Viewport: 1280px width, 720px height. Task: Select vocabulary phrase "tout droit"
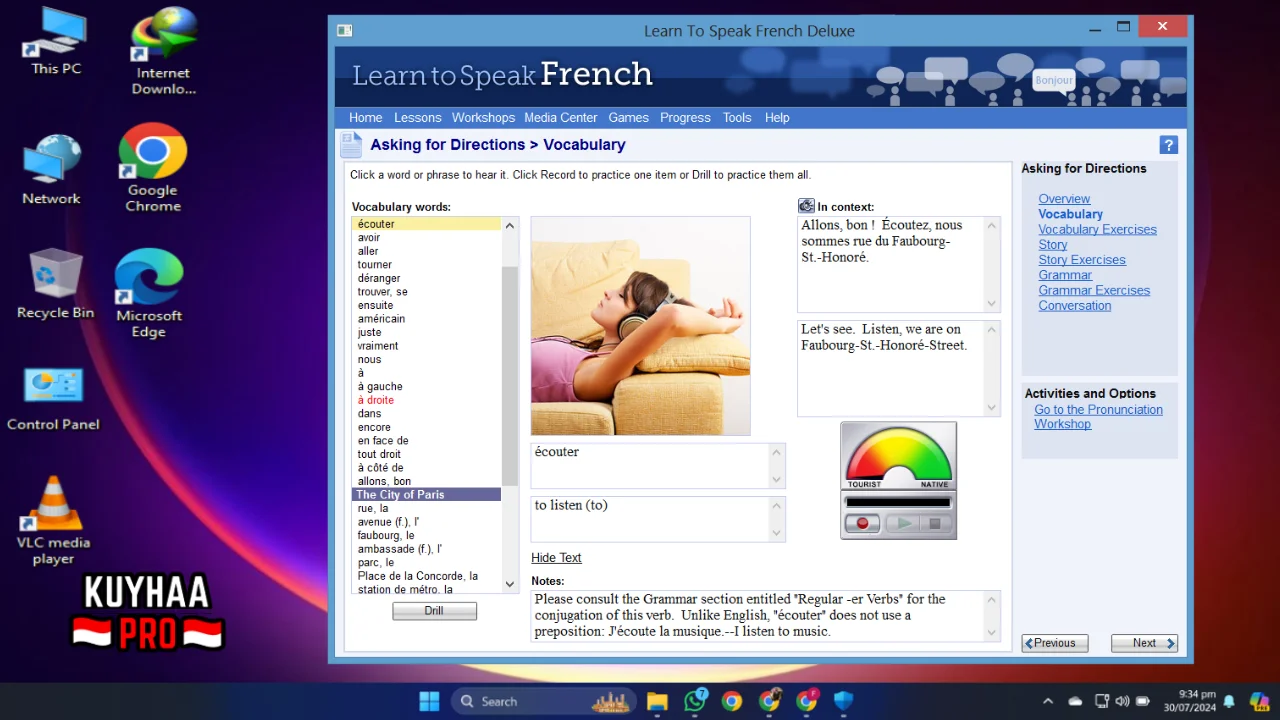coord(426,454)
